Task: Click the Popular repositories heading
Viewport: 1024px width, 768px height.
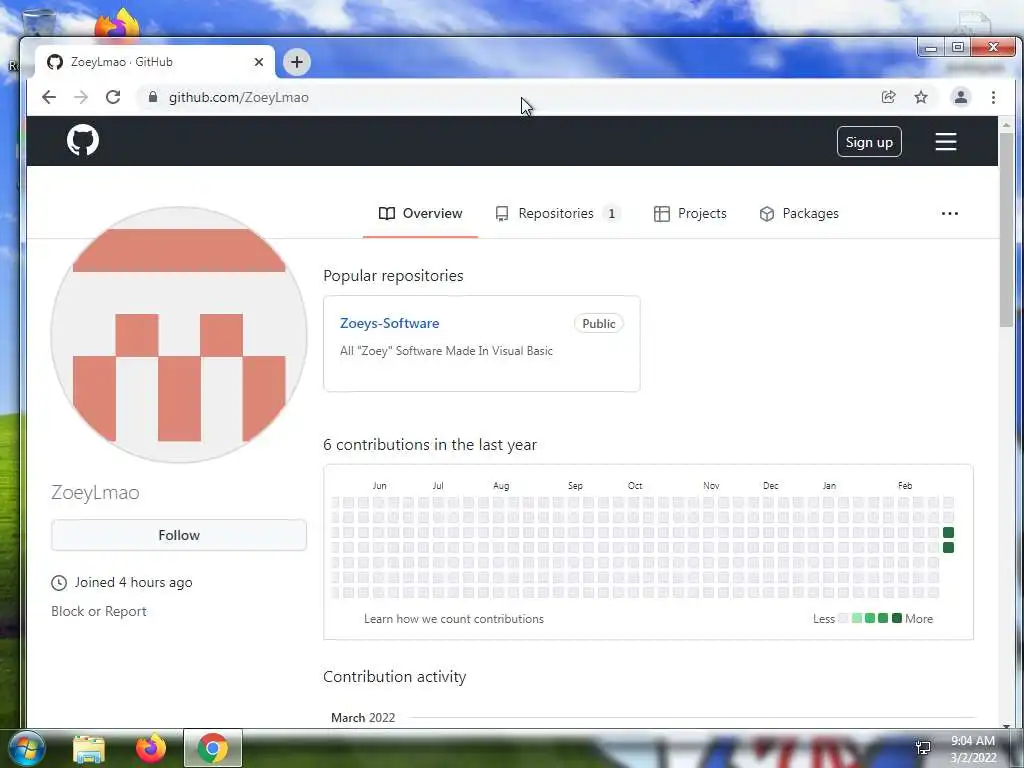Action: (x=393, y=276)
